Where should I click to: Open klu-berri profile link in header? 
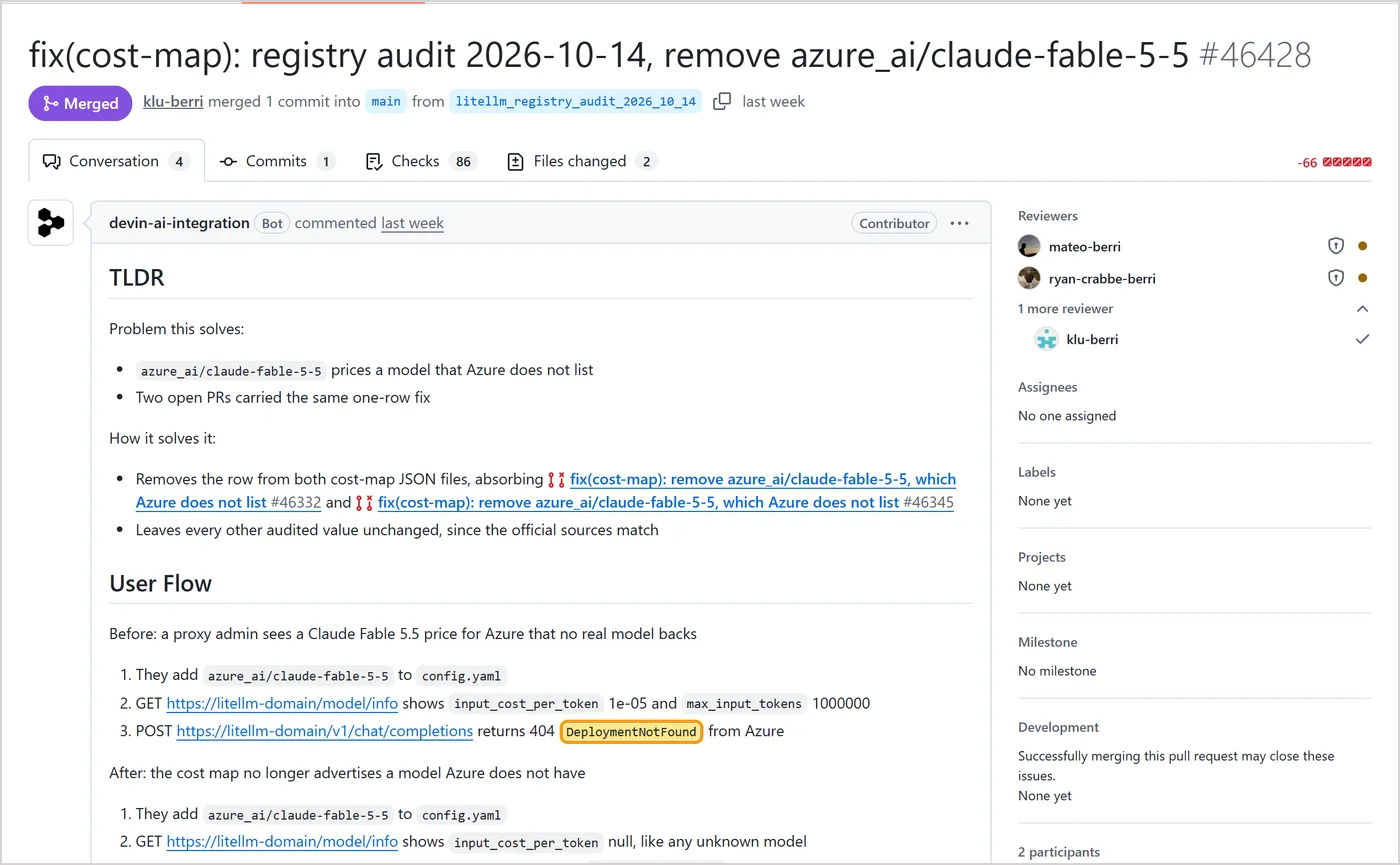click(x=173, y=101)
